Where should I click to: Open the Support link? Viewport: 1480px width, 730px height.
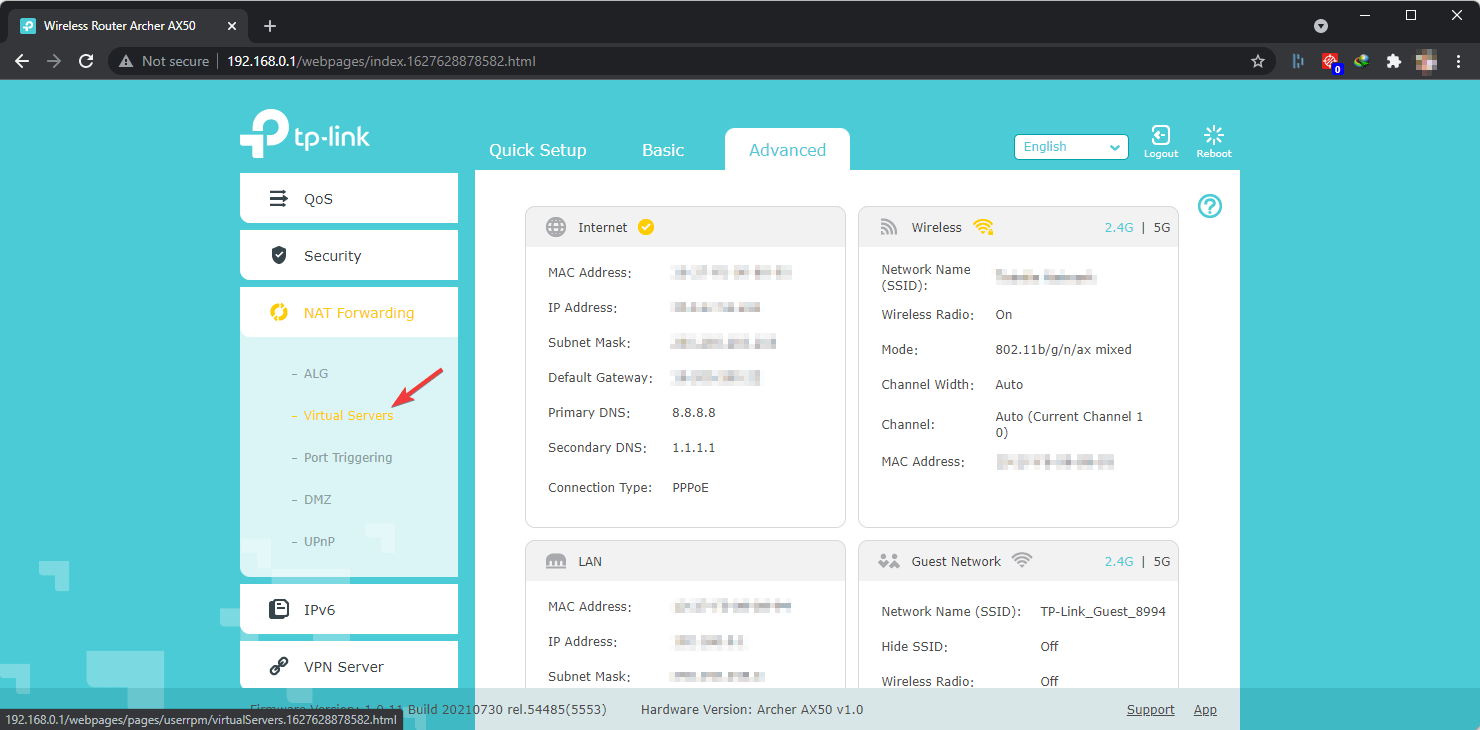[x=1151, y=710]
